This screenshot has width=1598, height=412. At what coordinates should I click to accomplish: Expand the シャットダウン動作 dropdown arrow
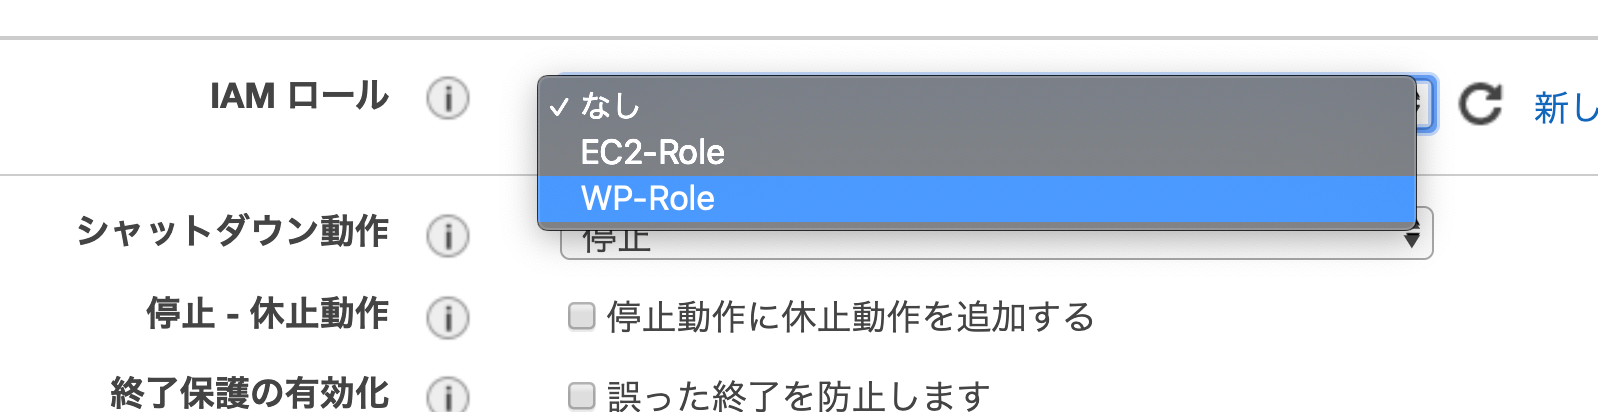click(1411, 236)
